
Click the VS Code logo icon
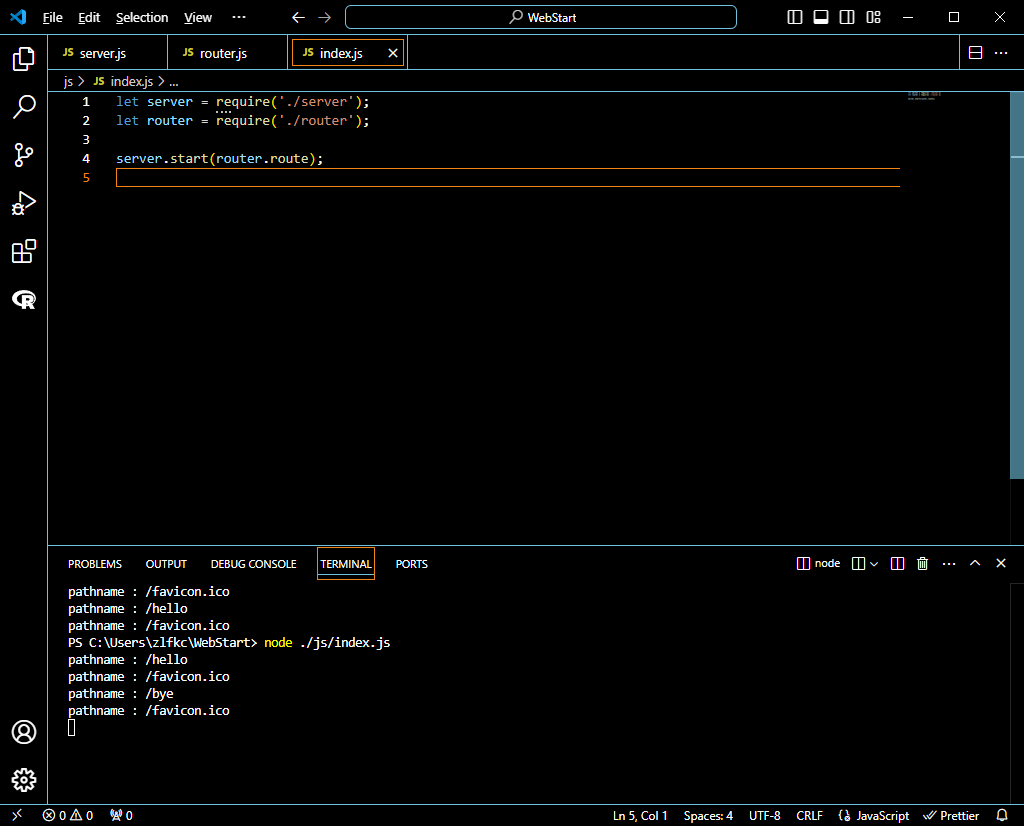tap(18, 17)
